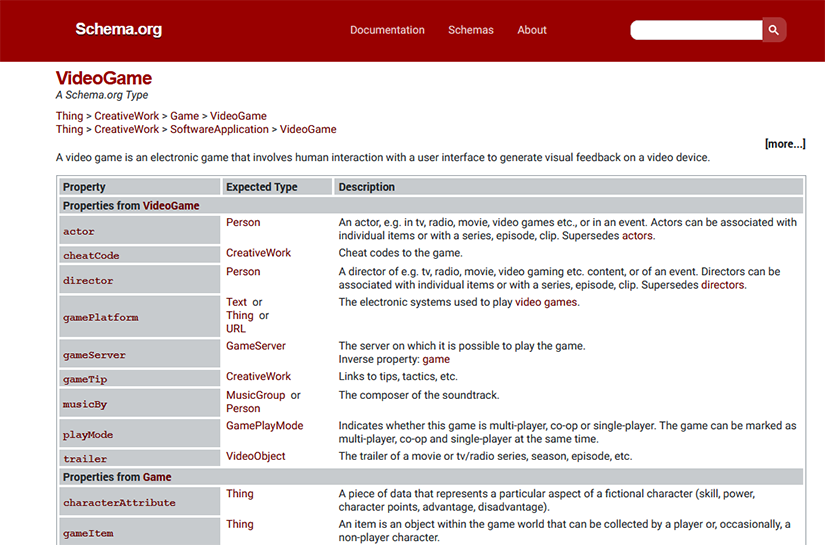The height and width of the screenshot is (545, 825).
Task: Open the actor property link
Action: (79, 232)
